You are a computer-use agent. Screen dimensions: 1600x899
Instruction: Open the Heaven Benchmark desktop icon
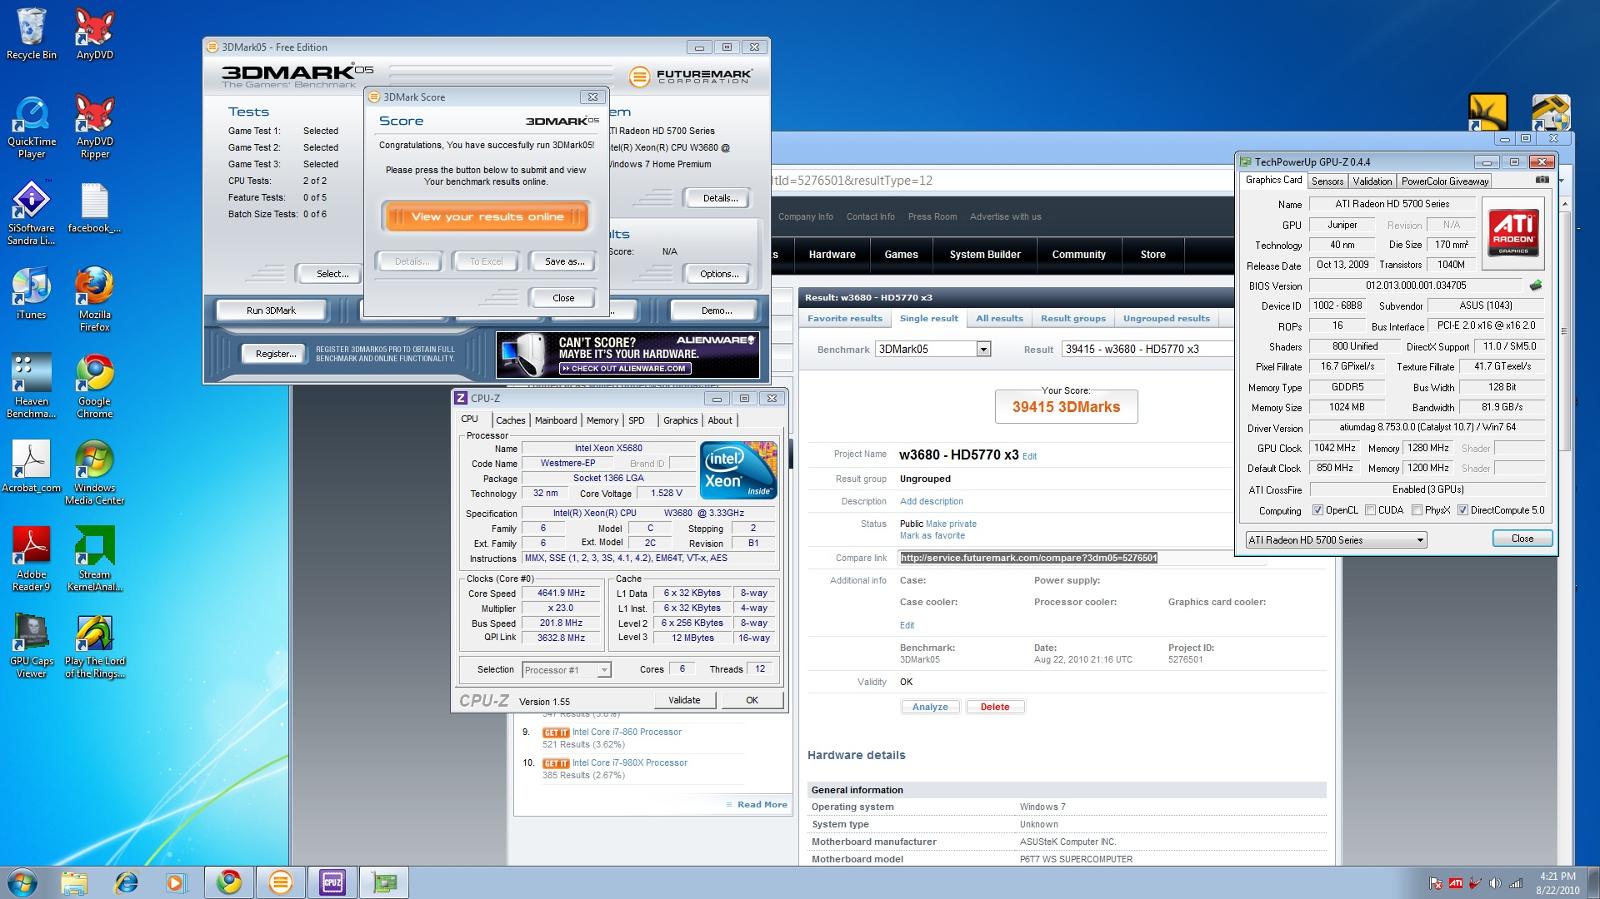pos(31,386)
